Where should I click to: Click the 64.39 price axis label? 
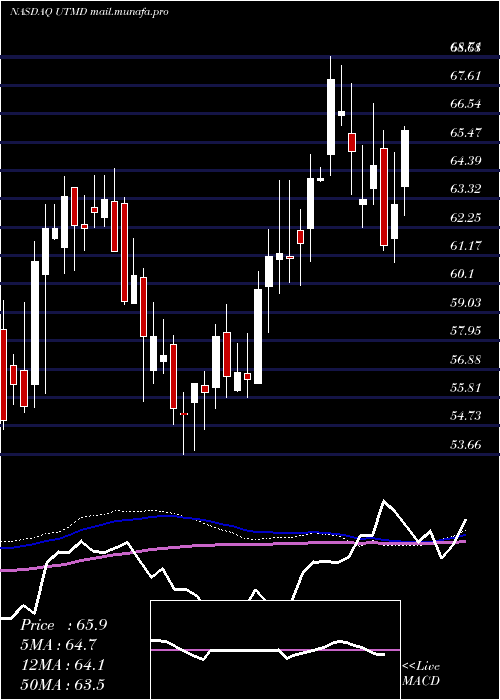tap(466, 160)
